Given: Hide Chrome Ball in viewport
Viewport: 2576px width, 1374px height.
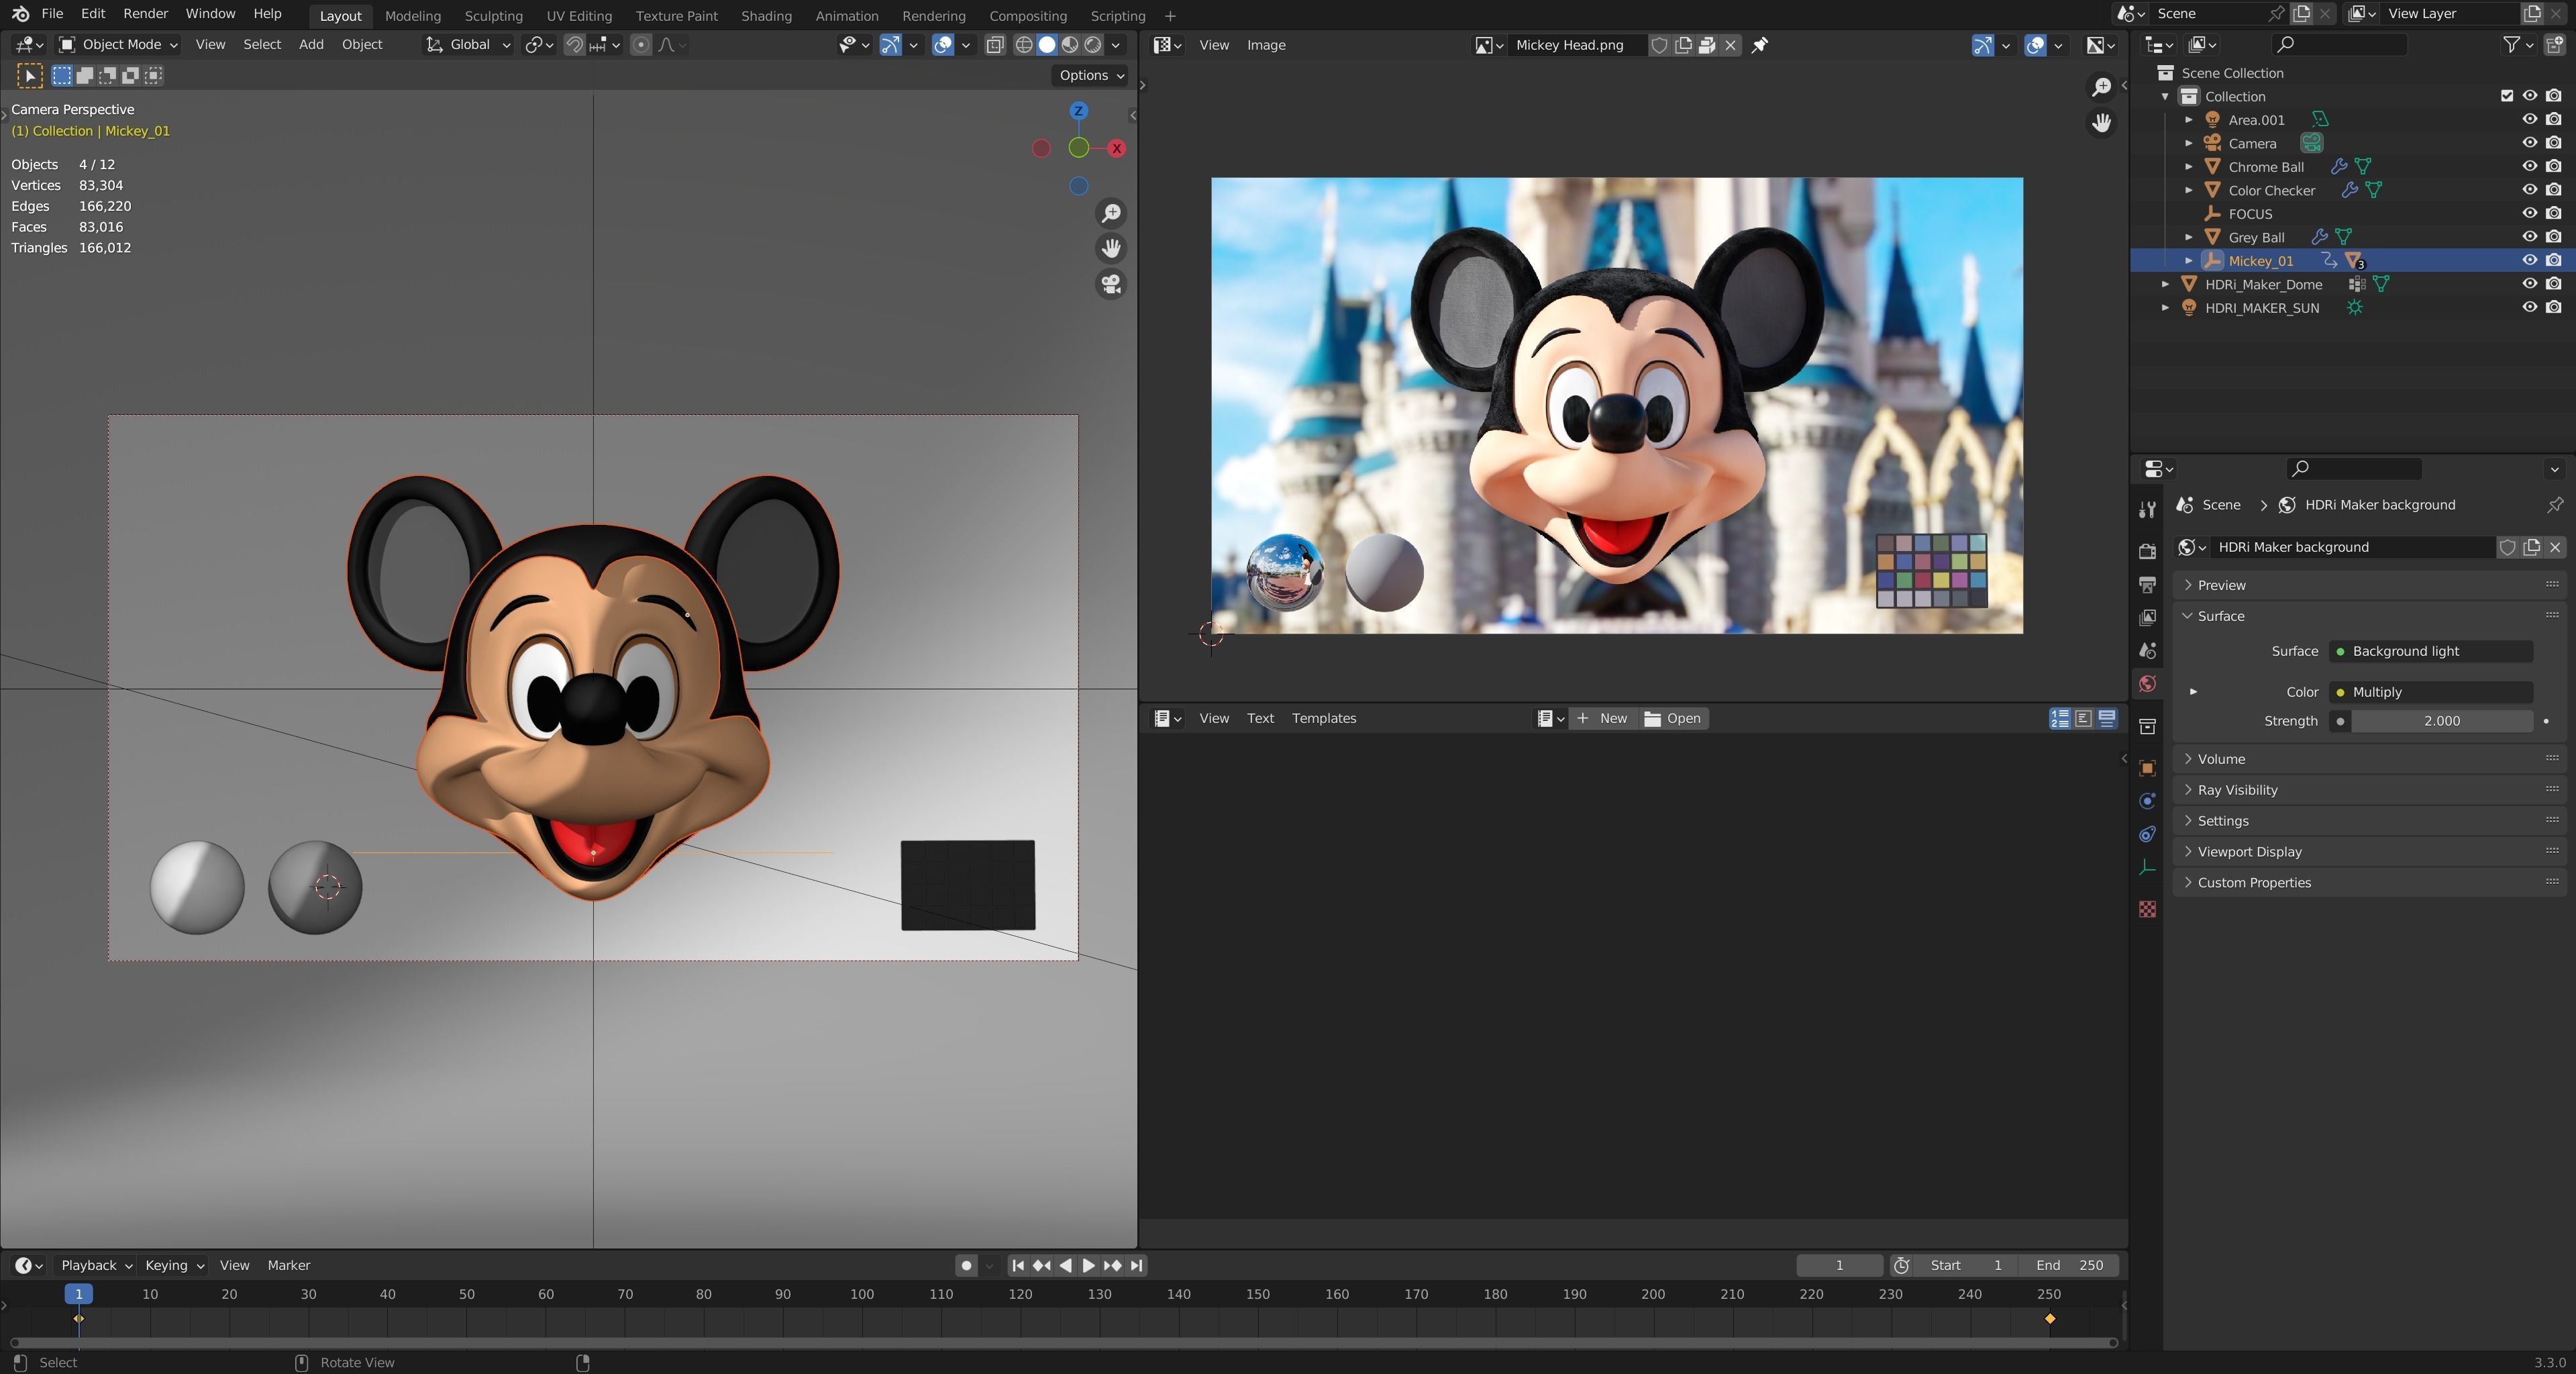Looking at the screenshot, I should pyautogui.click(x=2530, y=166).
